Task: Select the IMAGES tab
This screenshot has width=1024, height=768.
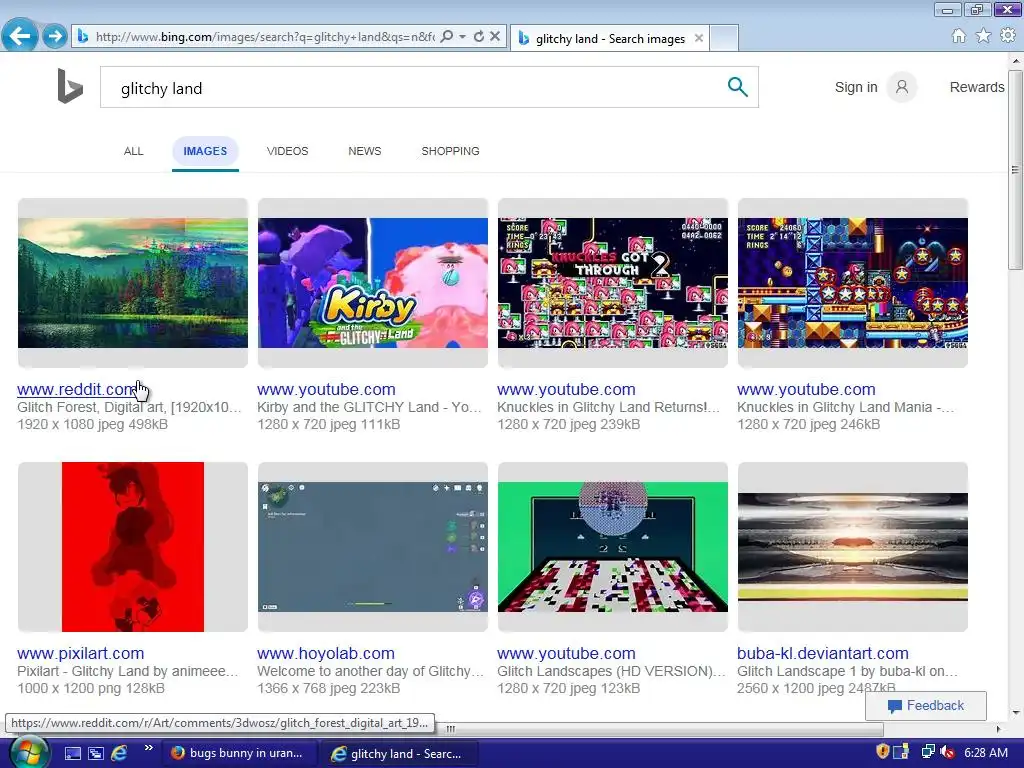Action: pos(205,151)
